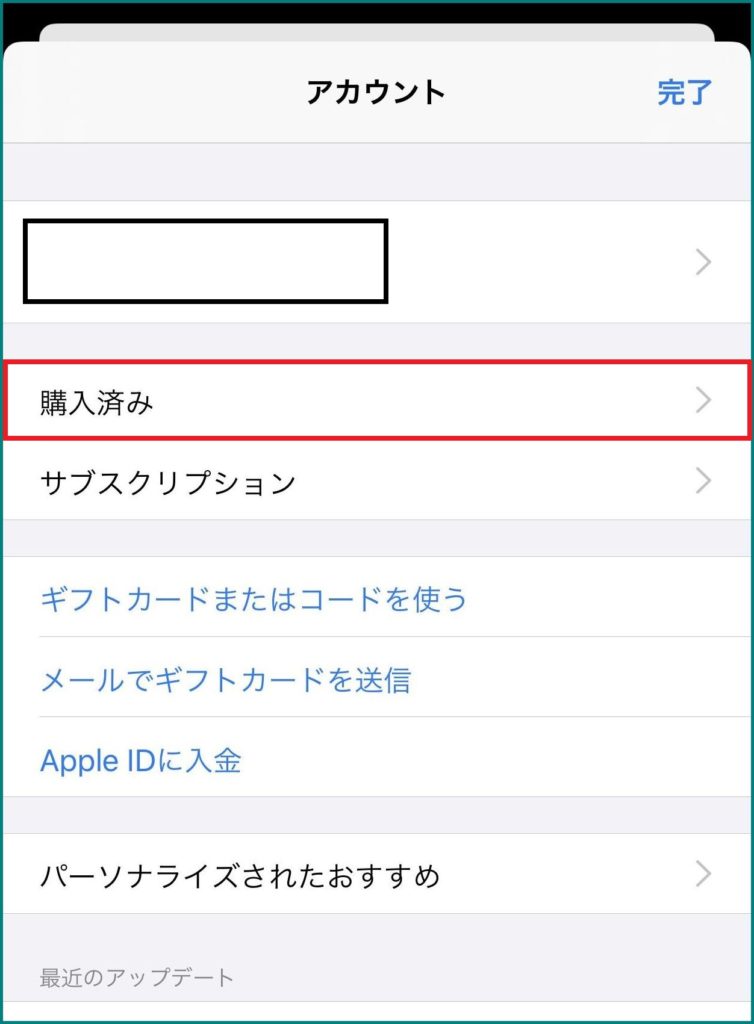Tap the empty header area left of アカウント
This screenshot has width=754, height=1024.
(155, 92)
